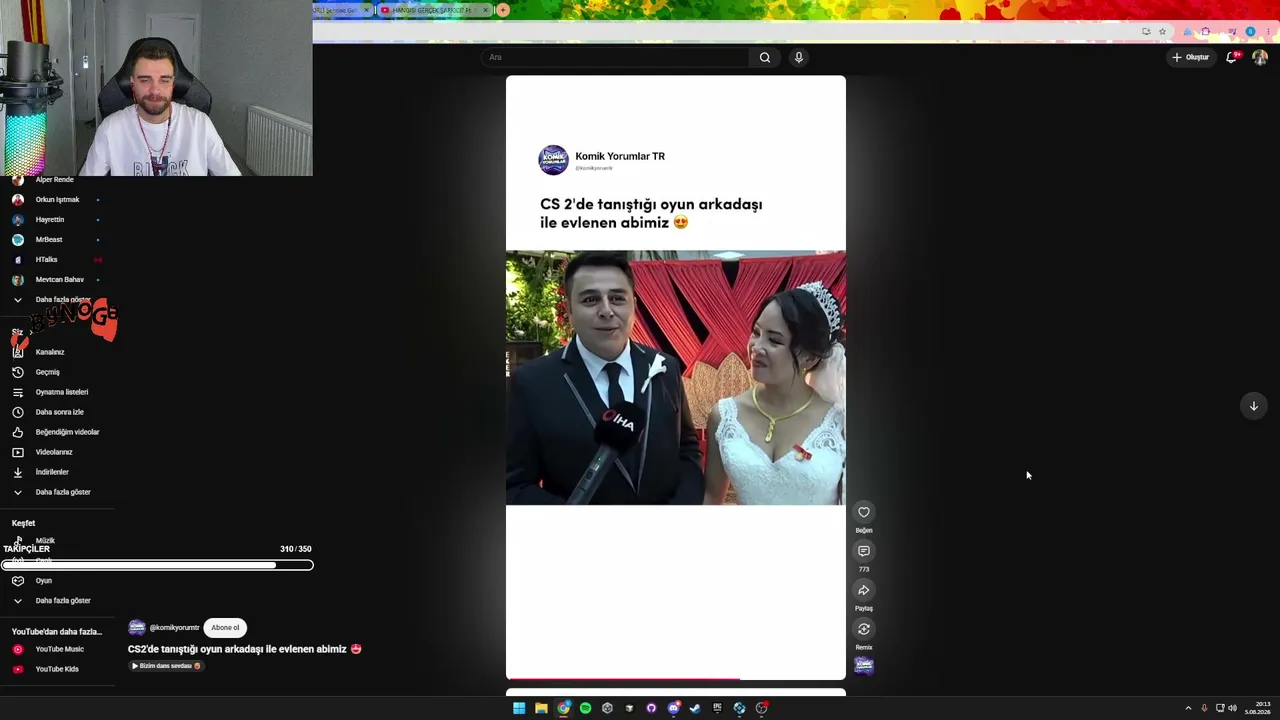Open Epic Games Launcher from the taskbar
Image resolution: width=1280 pixels, height=720 pixels.
coord(717,708)
